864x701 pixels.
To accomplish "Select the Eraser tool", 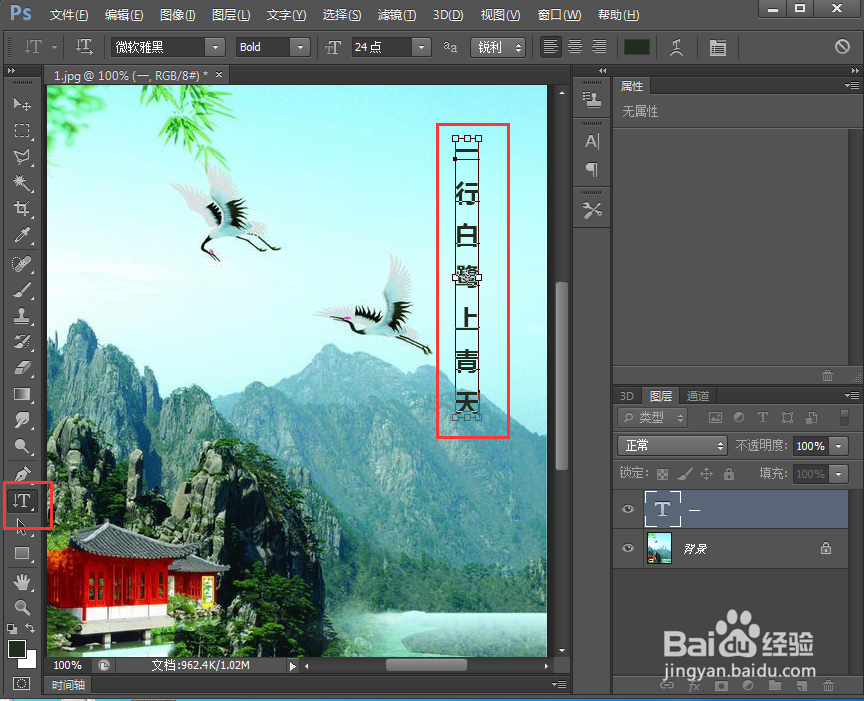I will [x=22, y=368].
